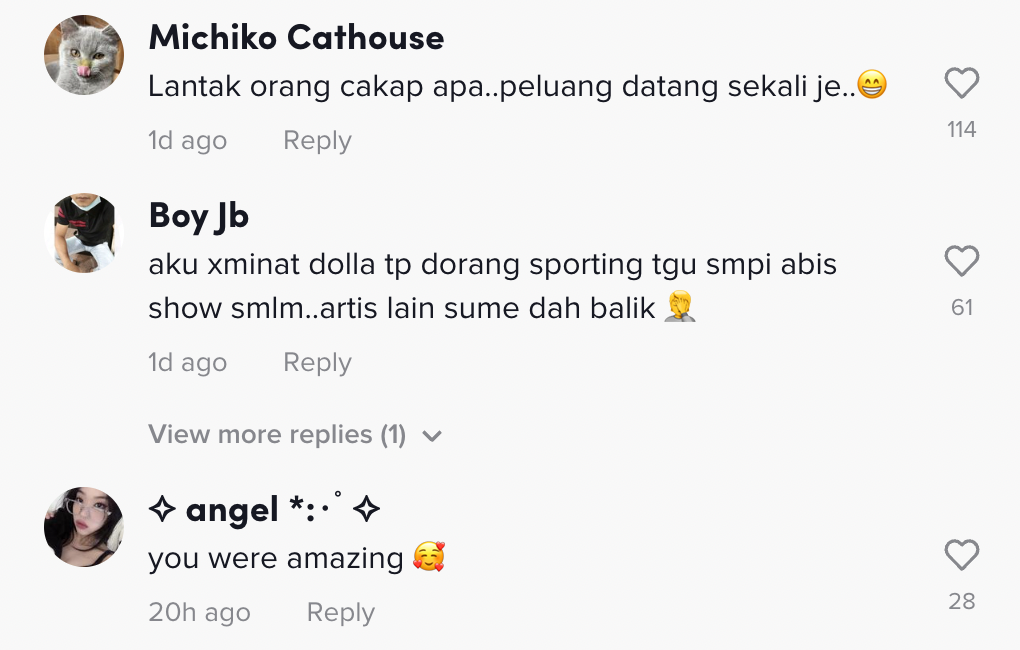1020x650 pixels.
Task: Like angel's "you were amazing" comment
Action: pos(961,555)
